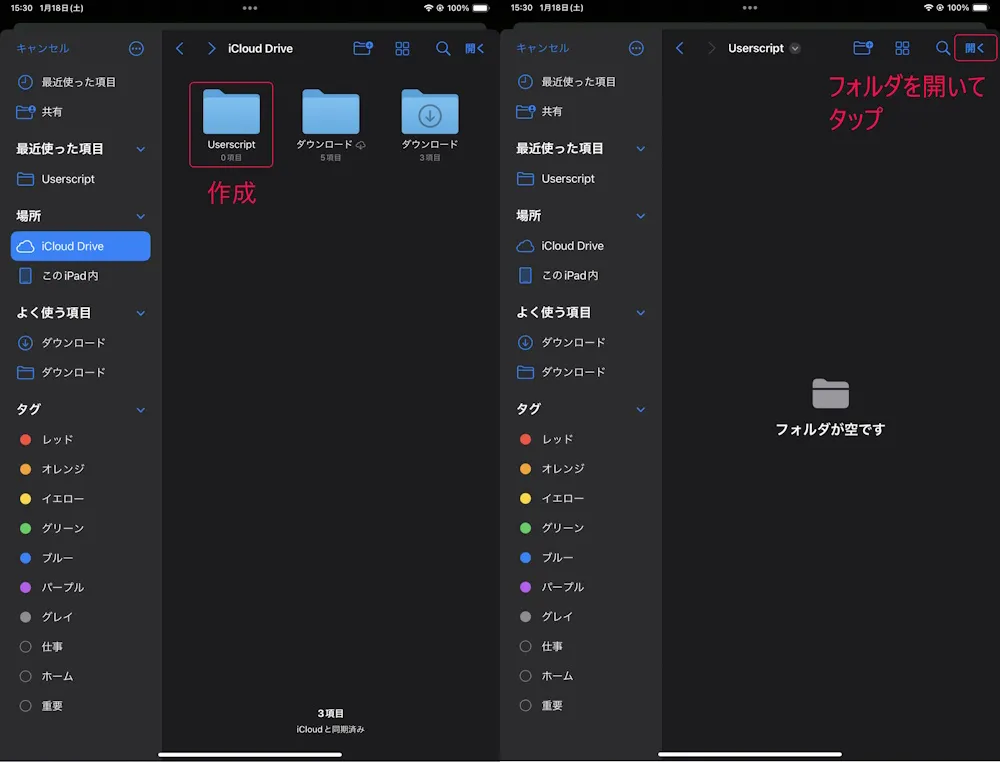The image size is (1000, 762).
Task: Open Userscript recent item in right sidebar
Action: (x=580, y=179)
